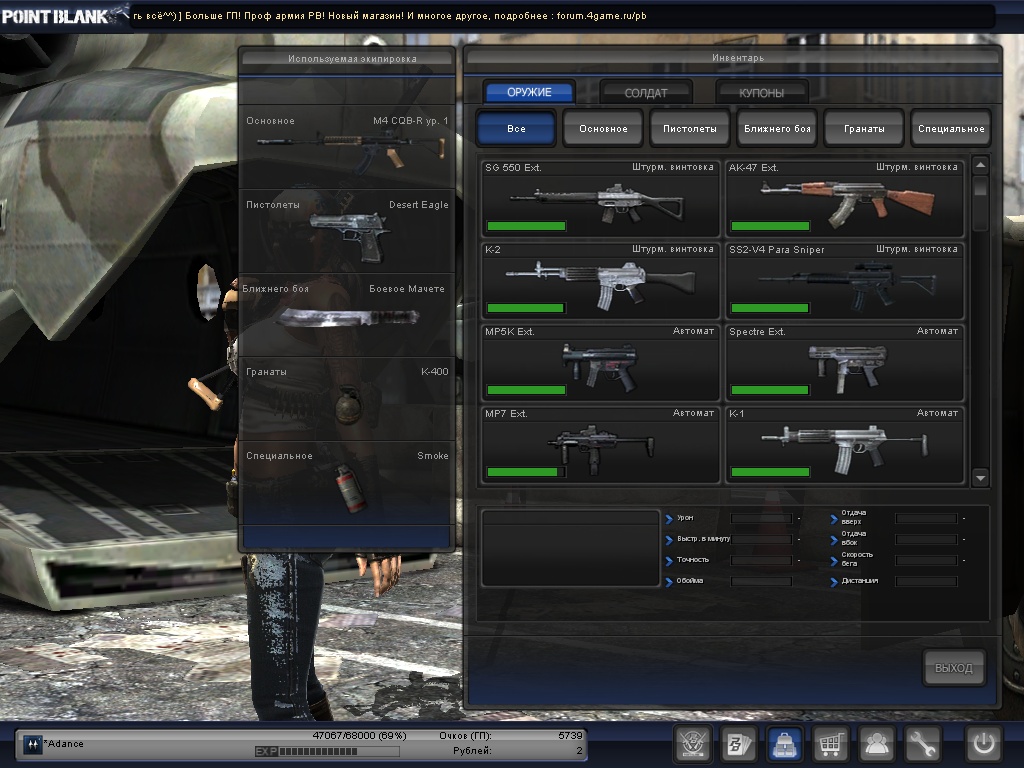
Task: Filter inventory by Основное
Action: coord(603,128)
